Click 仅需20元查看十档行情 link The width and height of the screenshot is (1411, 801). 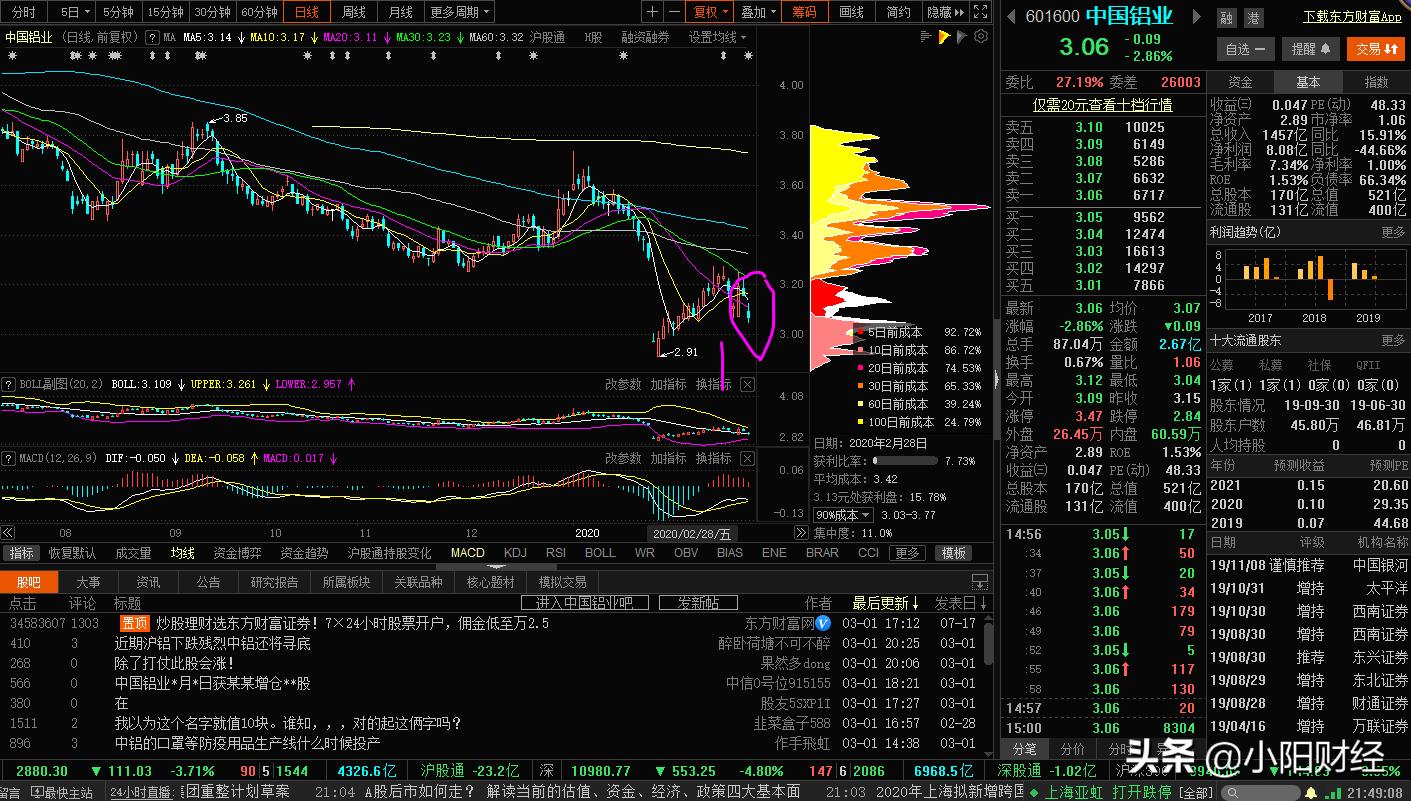(x=1103, y=105)
